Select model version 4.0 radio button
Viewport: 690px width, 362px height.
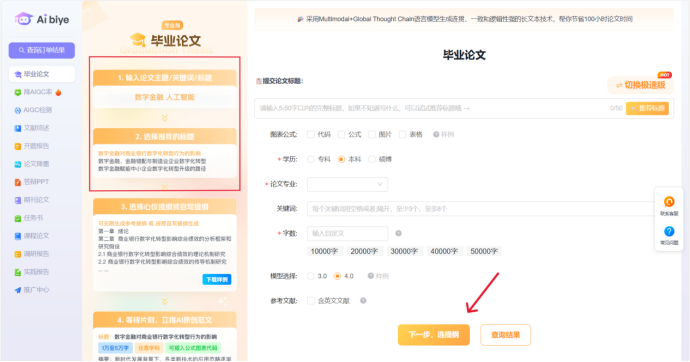pyautogui.click(x=337, y=276)
